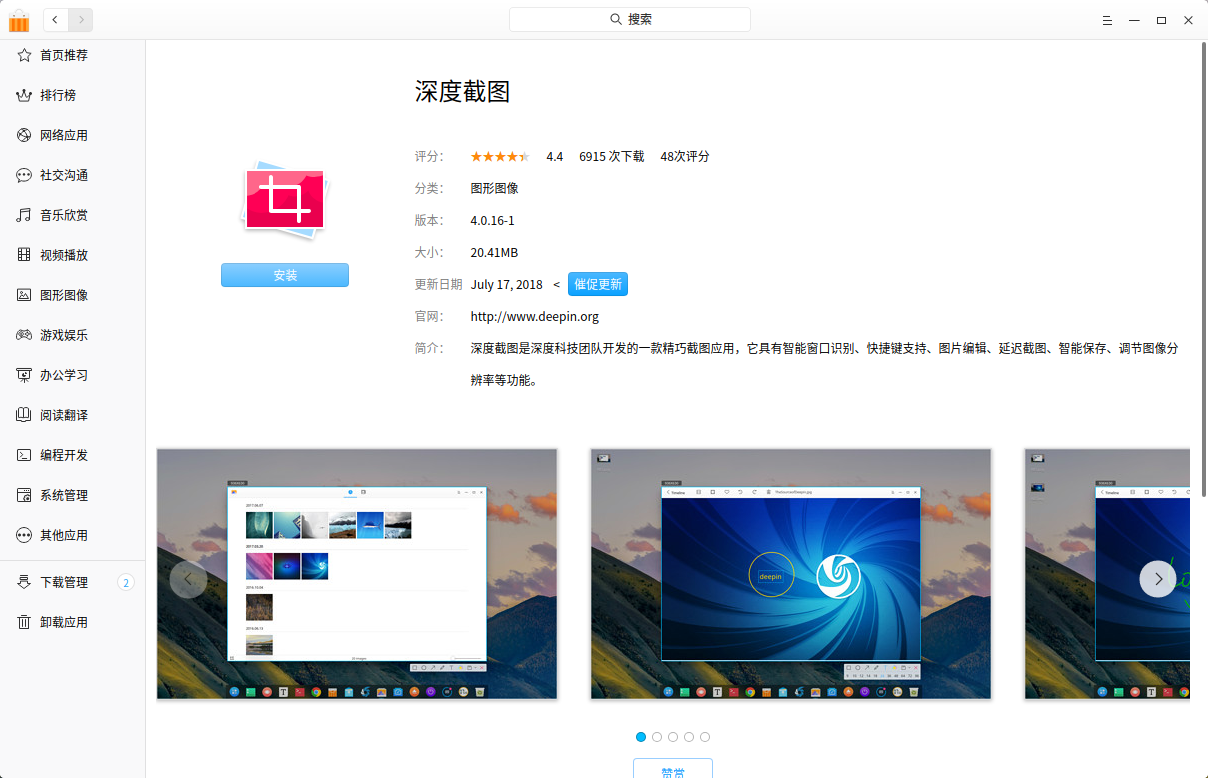Click the vertical scrollbar on the right

(x=1204, y=270)
